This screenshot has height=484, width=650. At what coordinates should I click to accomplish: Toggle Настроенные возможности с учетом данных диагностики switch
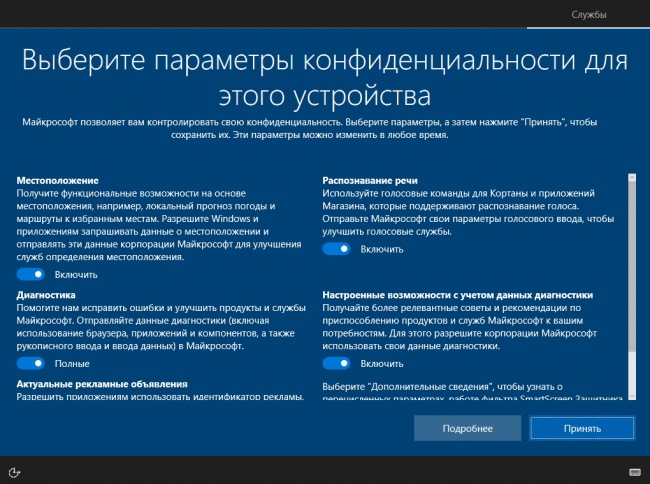(x=336, y=363)
